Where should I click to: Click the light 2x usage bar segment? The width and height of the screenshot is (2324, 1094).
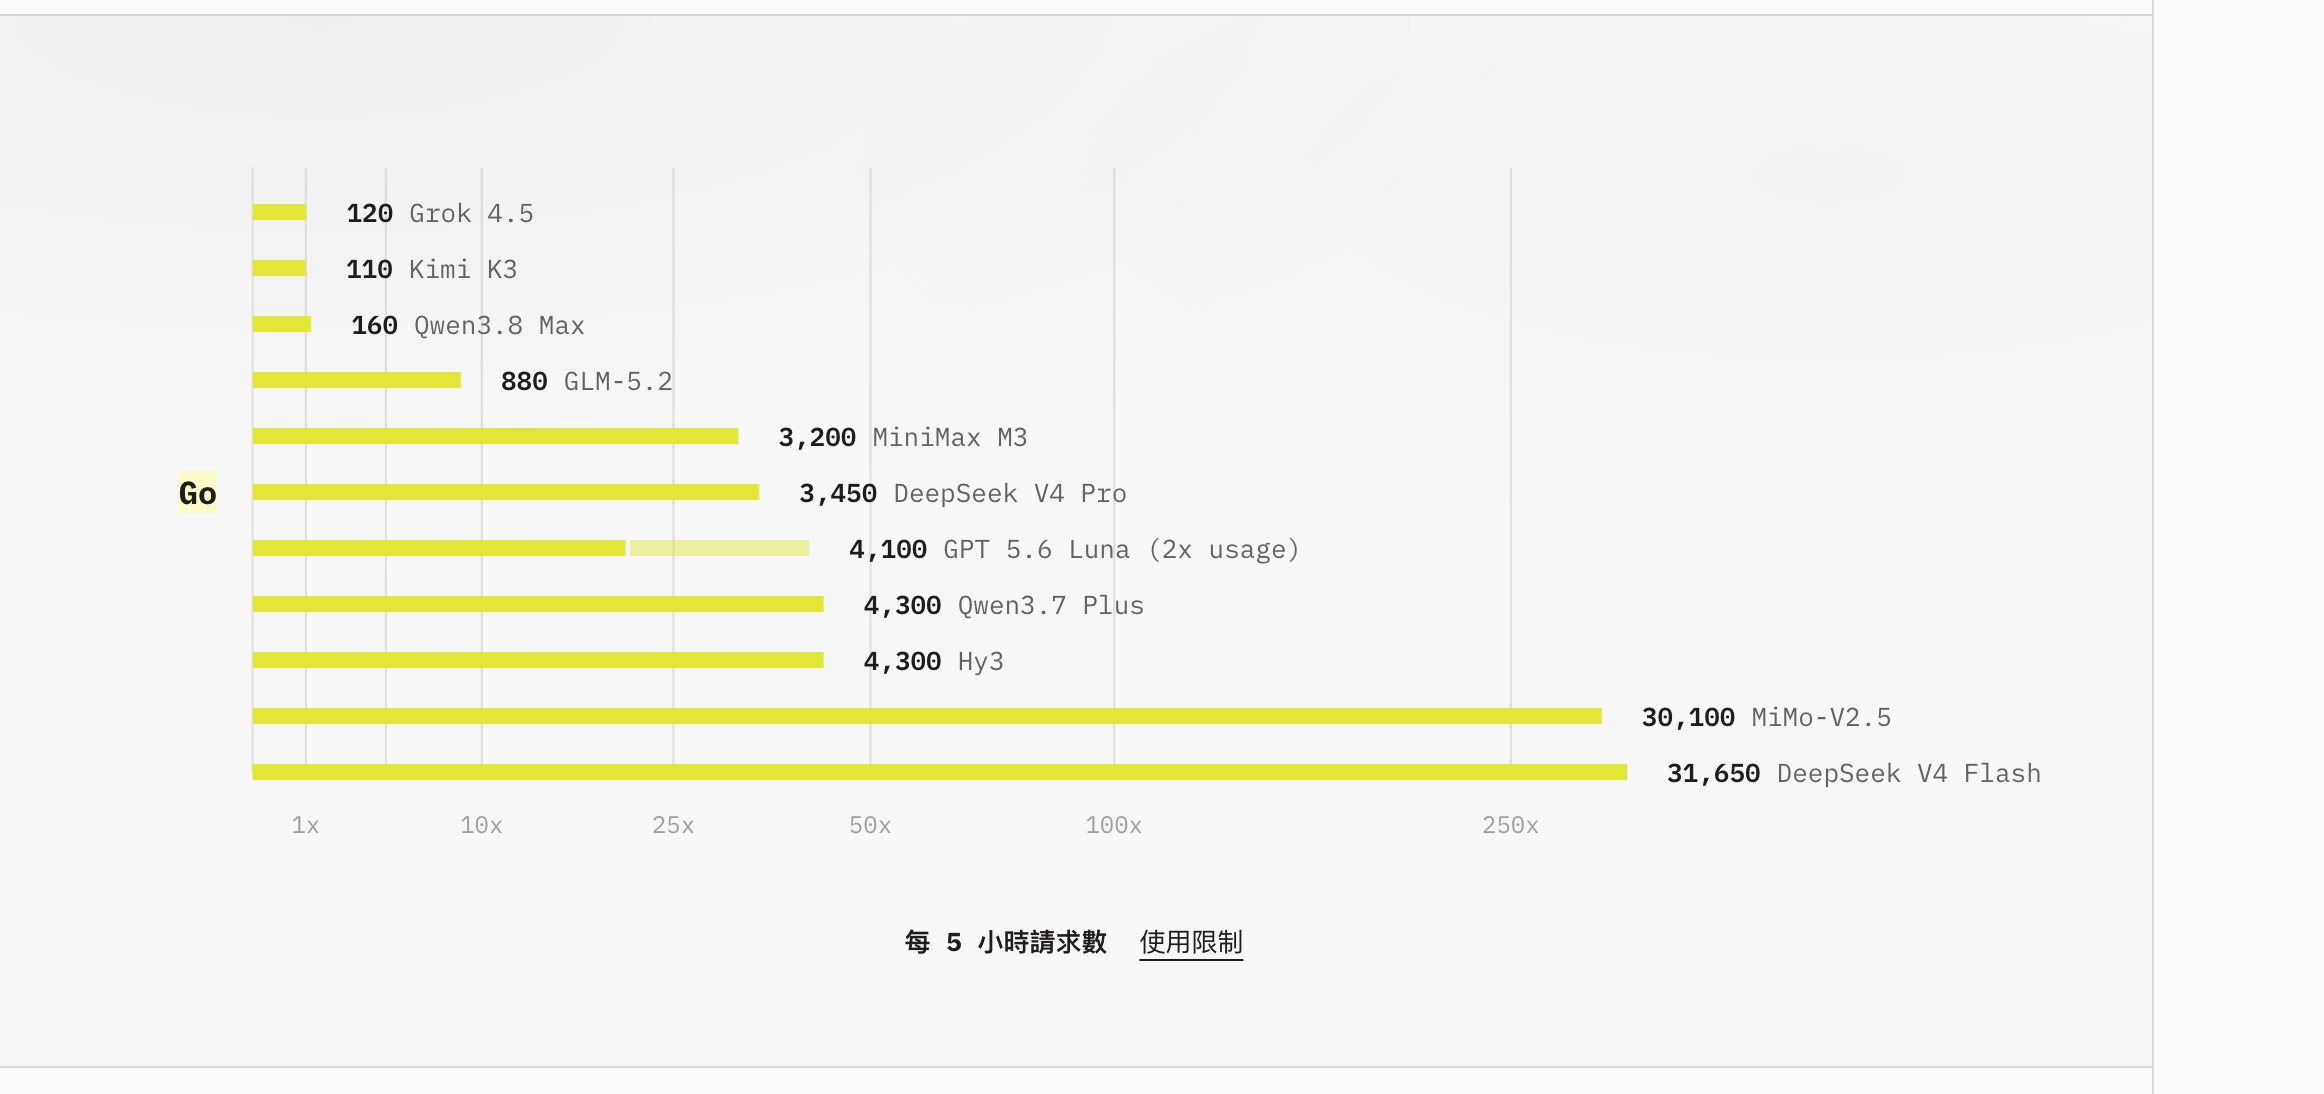pyautogui.click(x=720, y=548)
